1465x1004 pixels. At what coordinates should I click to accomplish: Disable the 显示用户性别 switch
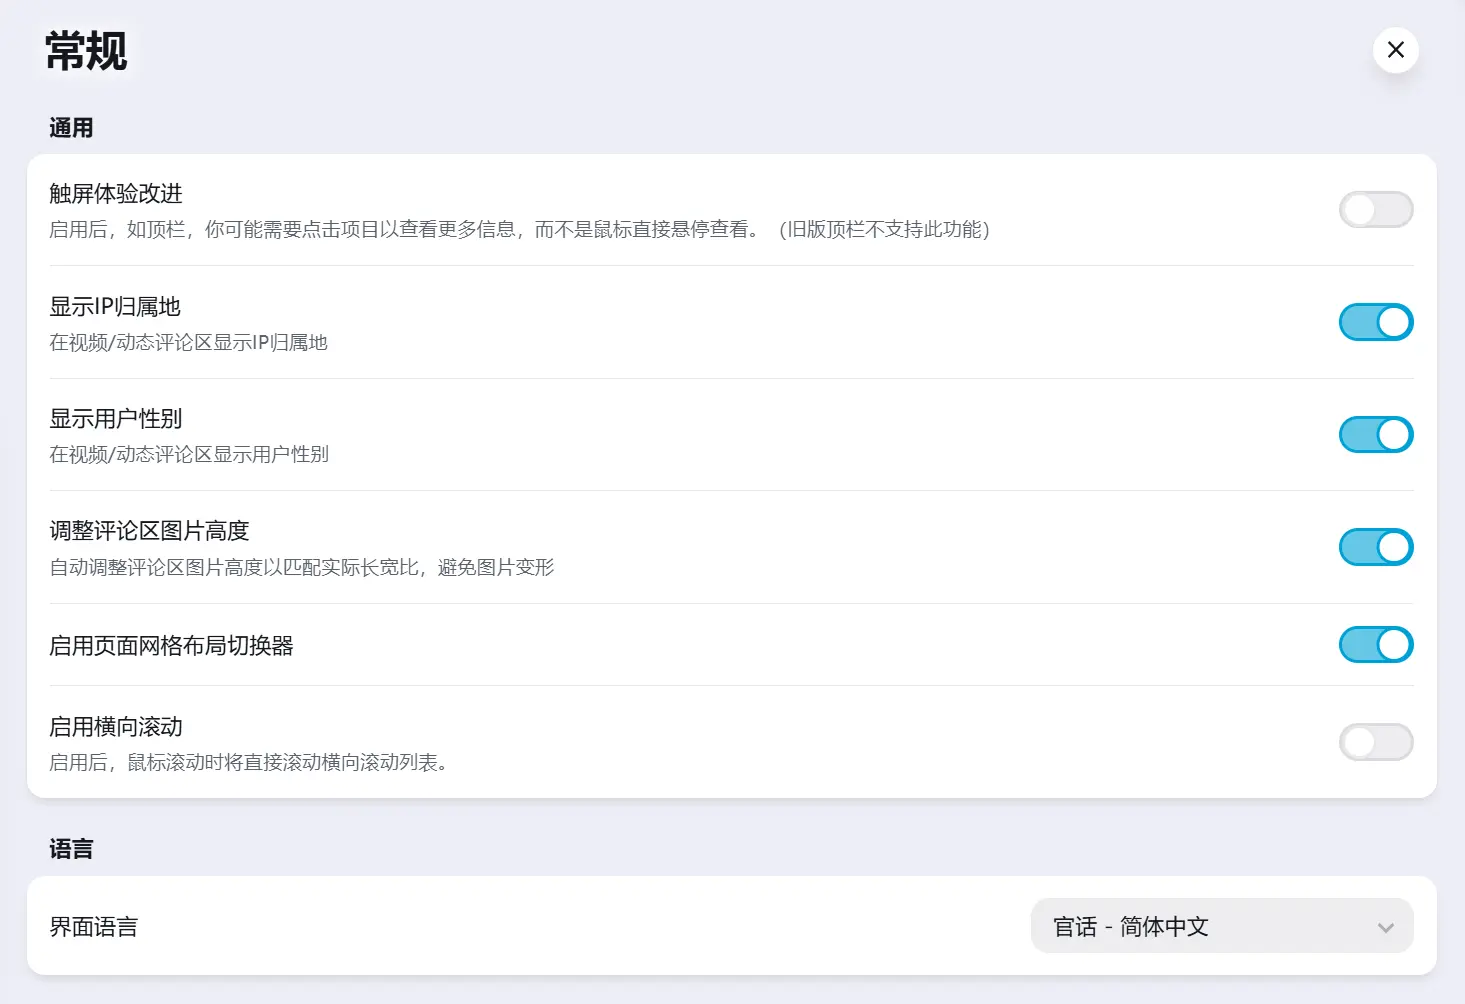tap(1375, 435)
